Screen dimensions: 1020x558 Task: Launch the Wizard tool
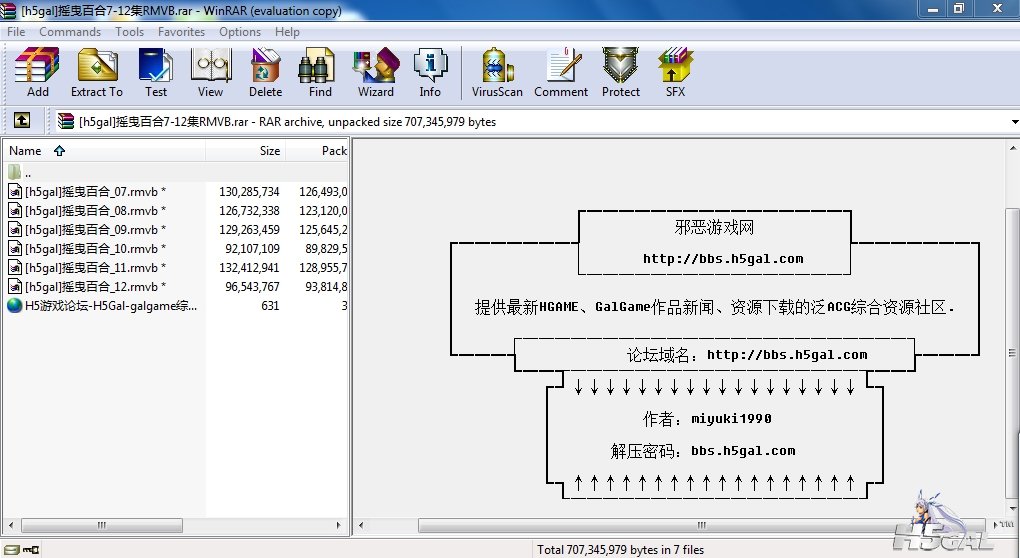pyautogui.click(x=376, y=72)
